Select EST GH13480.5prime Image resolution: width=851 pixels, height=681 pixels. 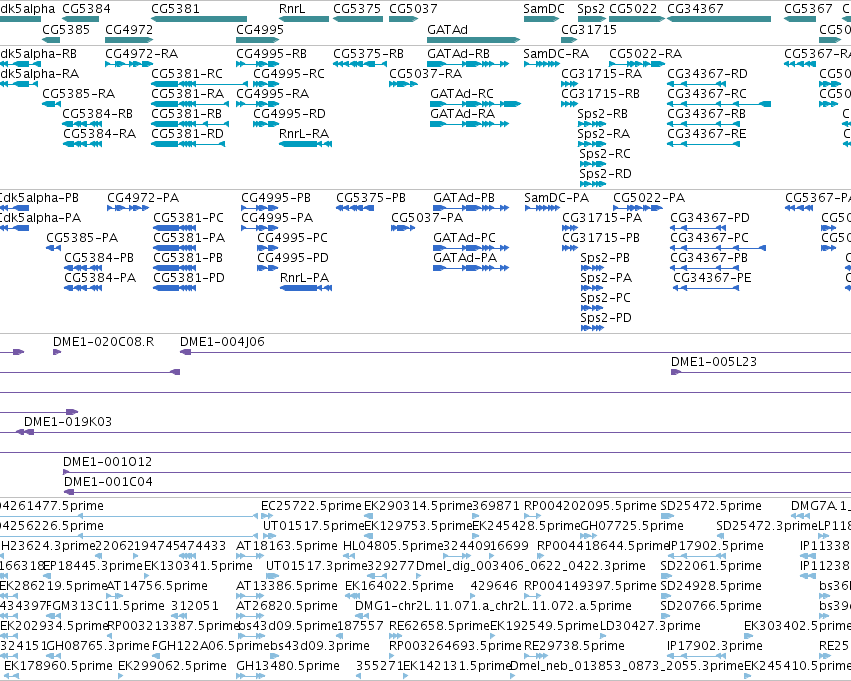250,676
